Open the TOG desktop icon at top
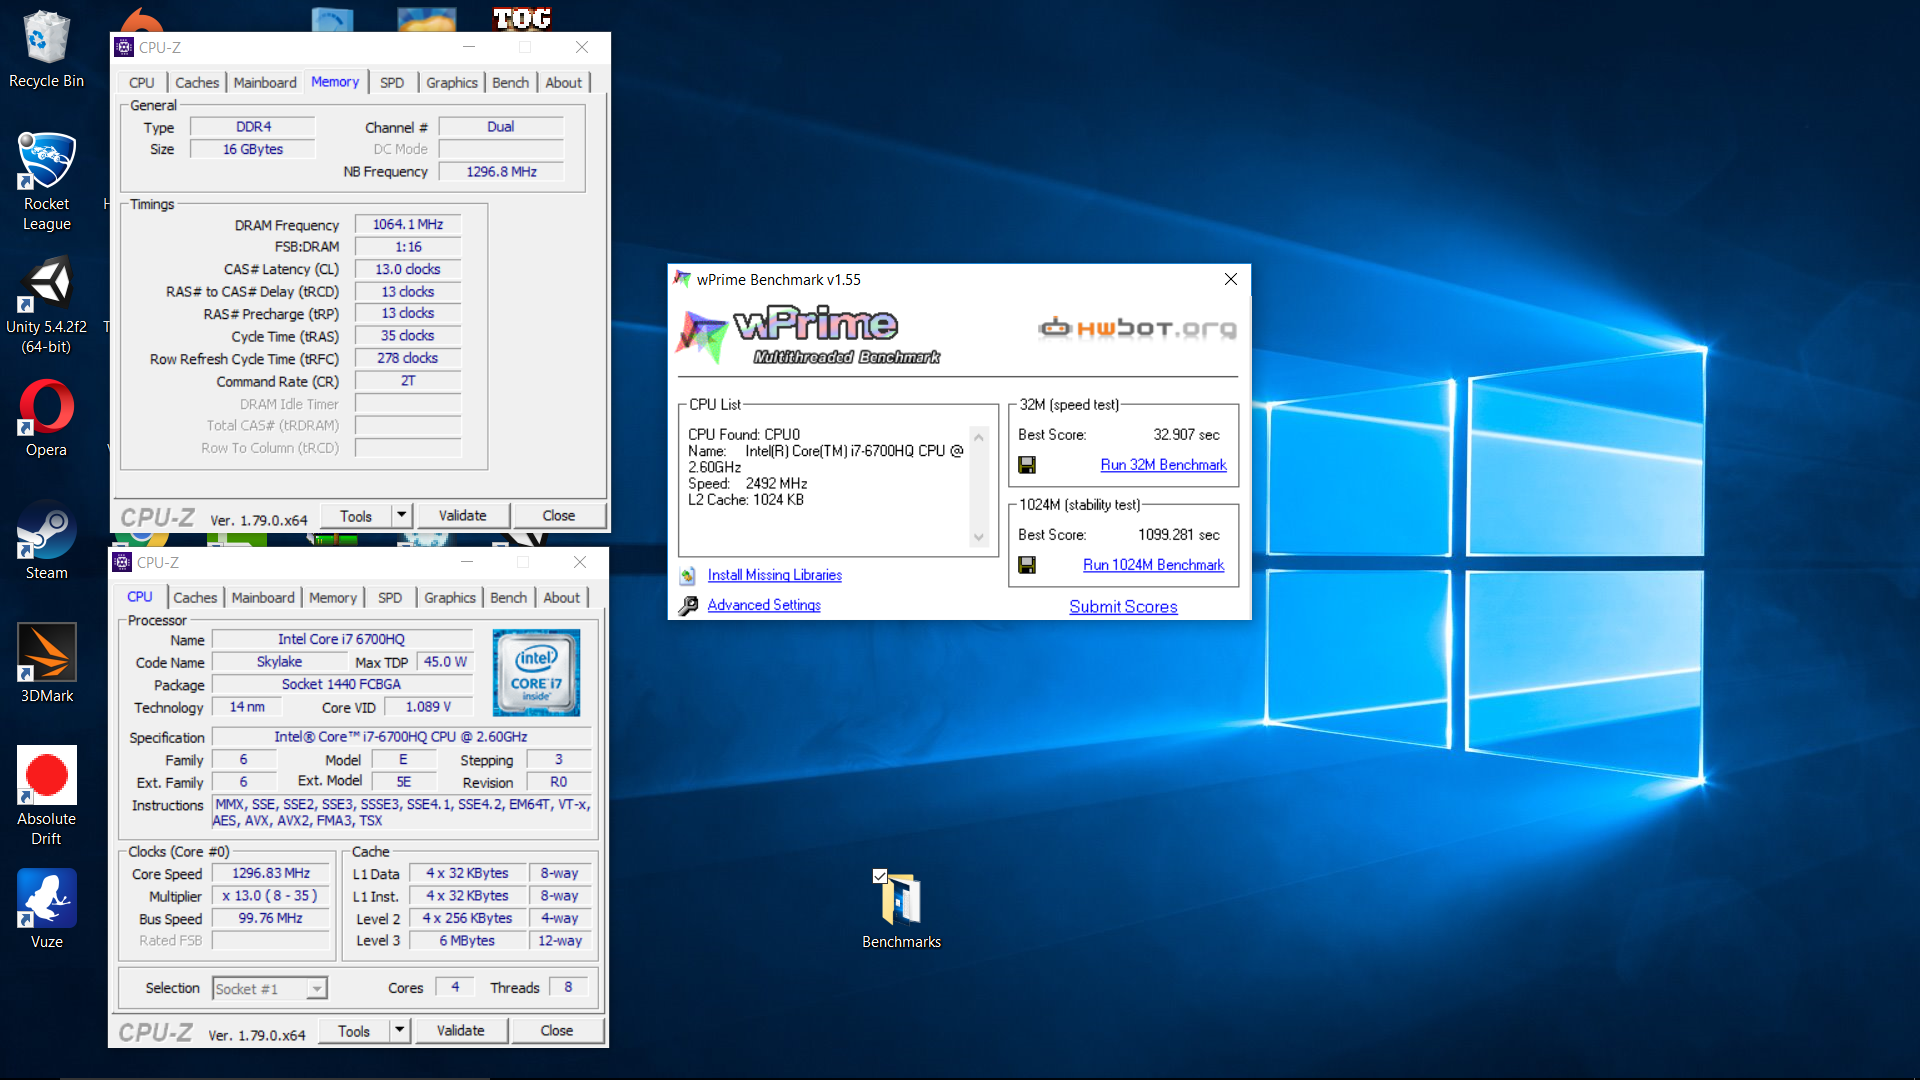 pyautogui.click(x=521, y=18)
